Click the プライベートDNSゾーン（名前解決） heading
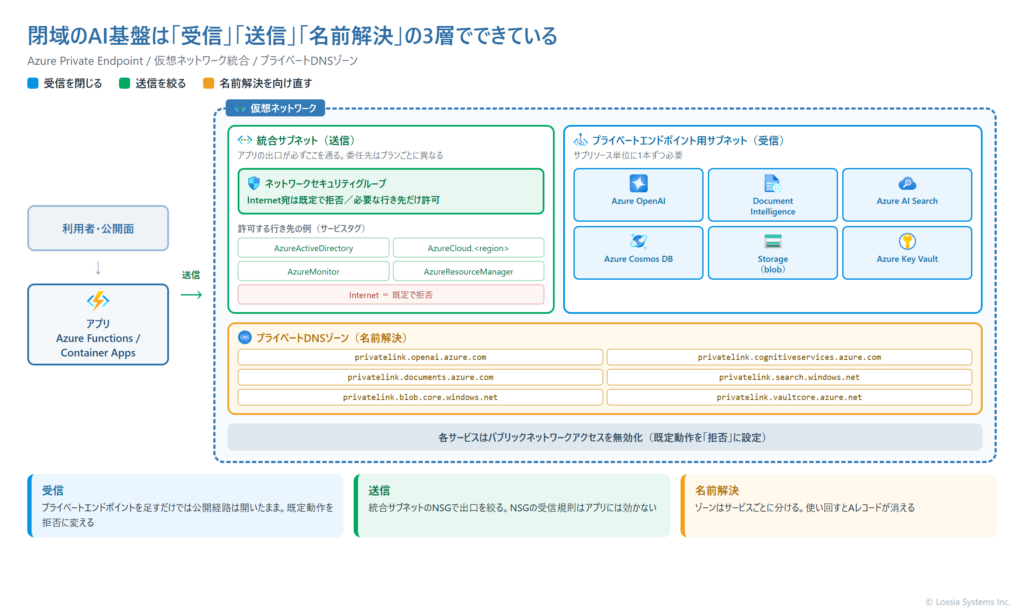Image resolution: width=1024 pixels, height=614 pixels. (x=332, y=338)
